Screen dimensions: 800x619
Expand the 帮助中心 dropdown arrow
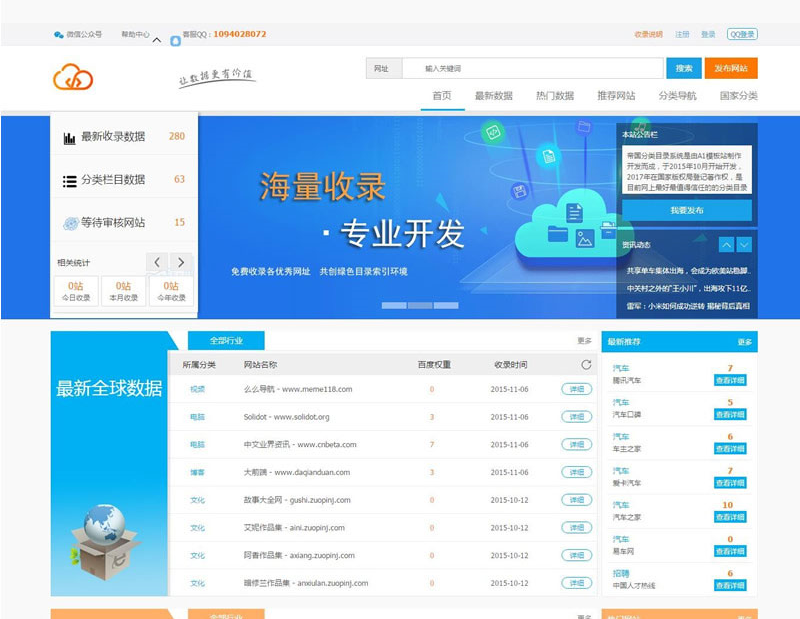157,40
